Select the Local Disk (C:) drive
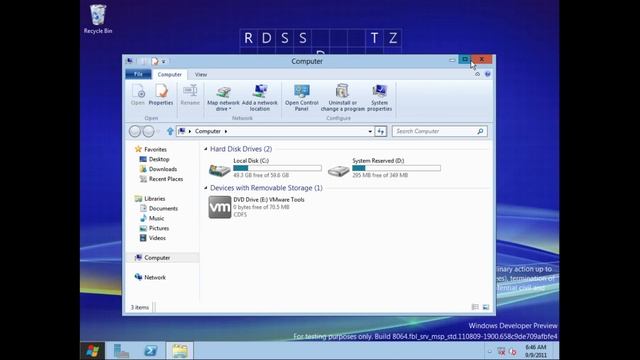 pyautogui.click(x=264, y=168)
